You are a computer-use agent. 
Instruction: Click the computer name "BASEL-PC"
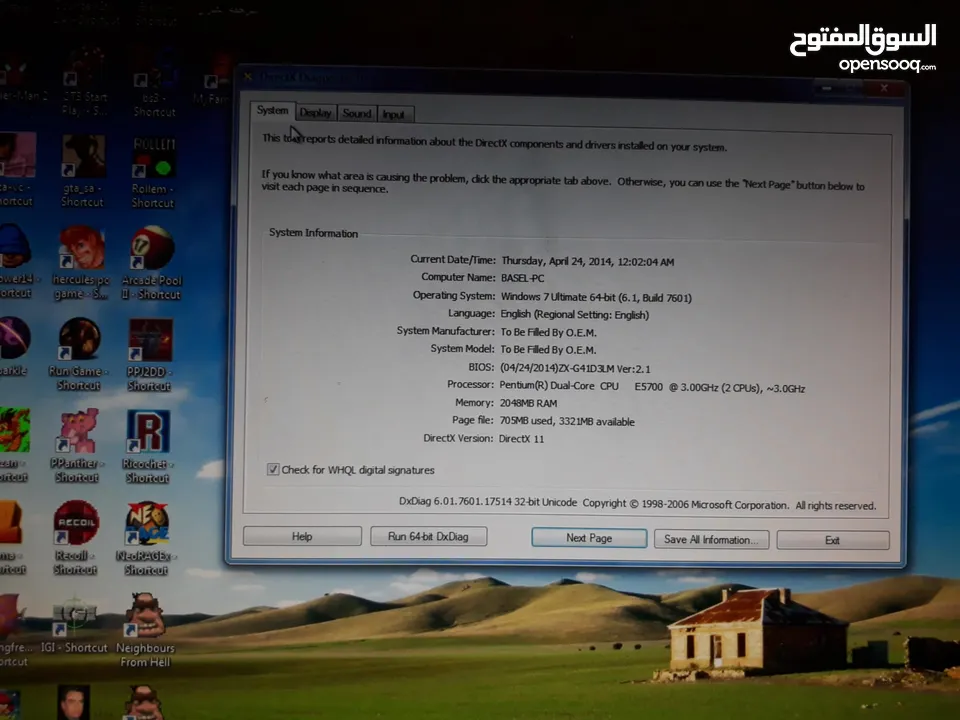522,278
